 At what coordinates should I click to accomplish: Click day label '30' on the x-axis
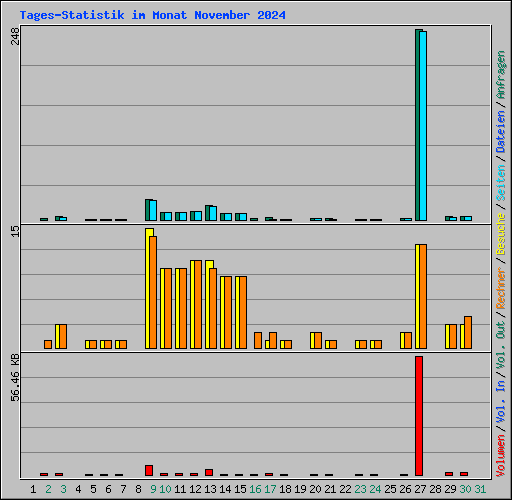tap(465, 489)
